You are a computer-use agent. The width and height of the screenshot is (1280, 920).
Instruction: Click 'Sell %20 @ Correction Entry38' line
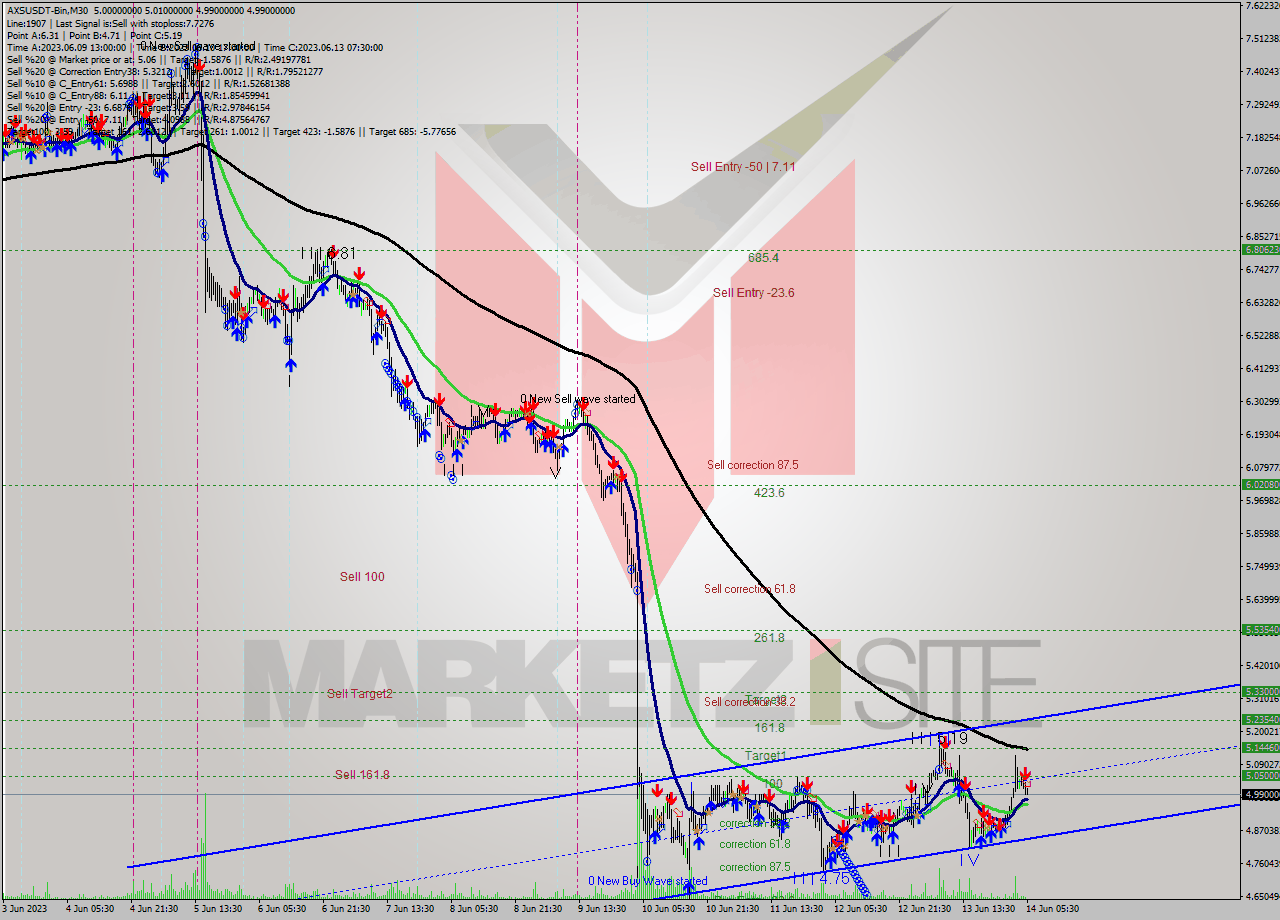(x=165, y=70)
